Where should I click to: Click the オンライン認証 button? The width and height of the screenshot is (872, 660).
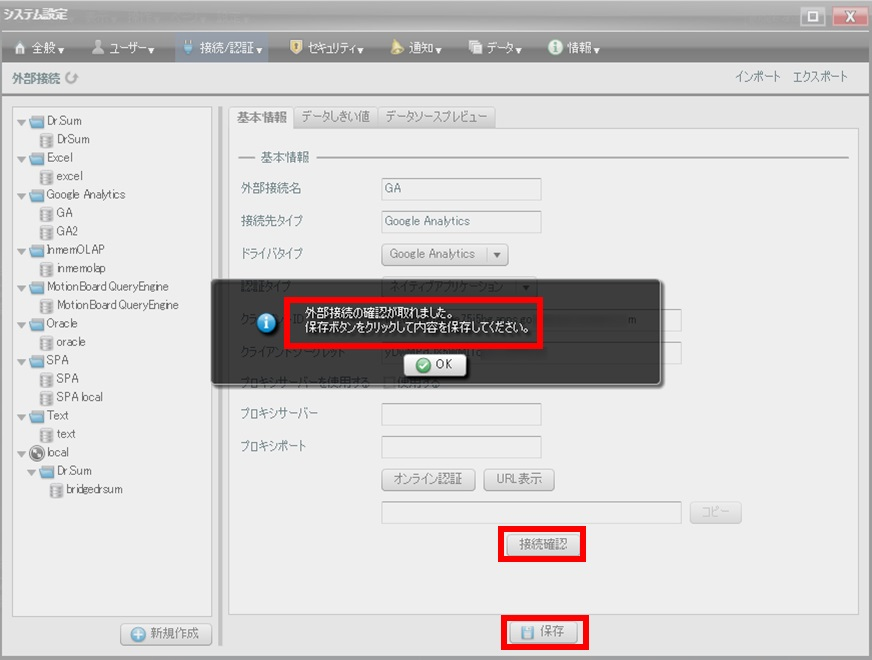pyautogui.click(x=428, y=479)
